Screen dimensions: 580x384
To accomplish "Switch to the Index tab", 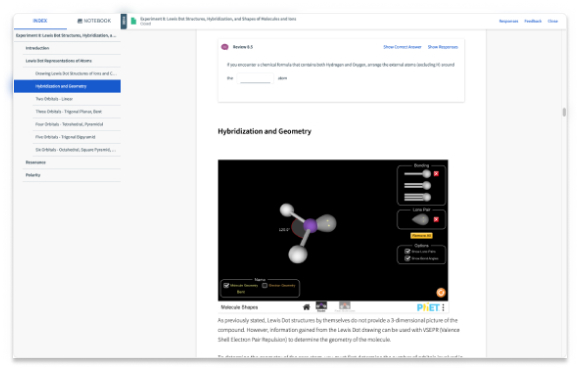I will coord(40,21).
